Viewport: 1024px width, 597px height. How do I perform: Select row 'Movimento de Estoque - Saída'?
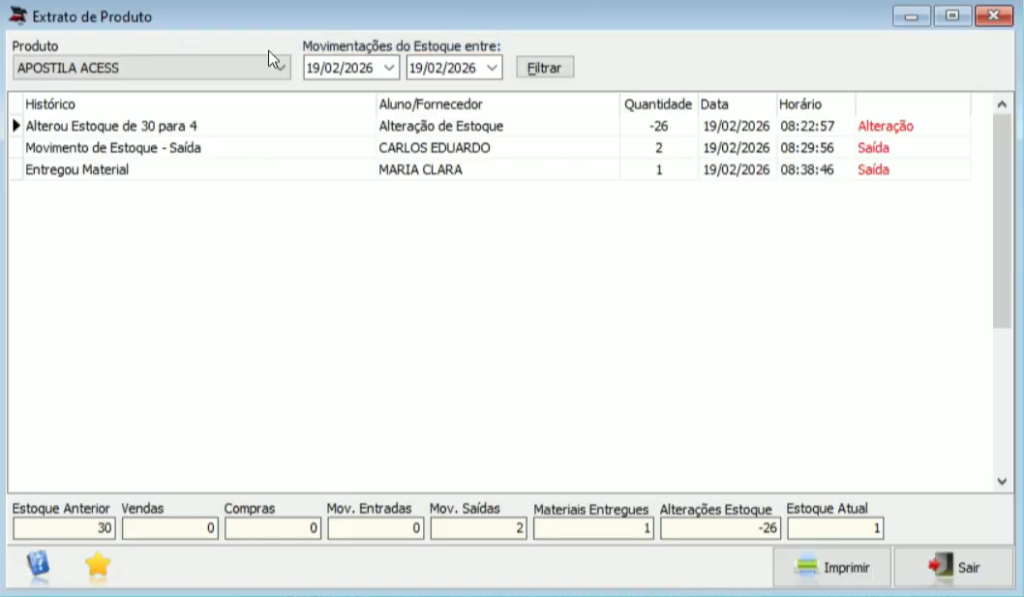[x=490, y=148]
